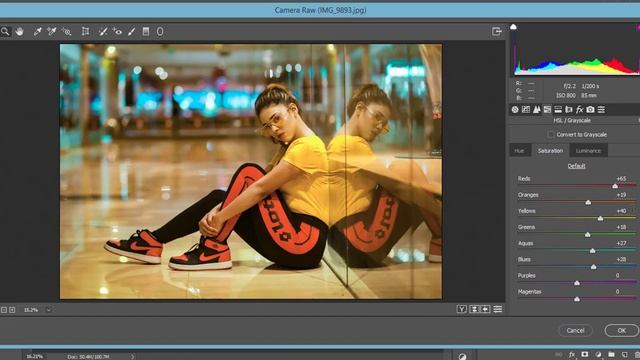Screen dimensions: 640x360
Task: Edit the Yellows value +40 field
Action: [621, 211]
